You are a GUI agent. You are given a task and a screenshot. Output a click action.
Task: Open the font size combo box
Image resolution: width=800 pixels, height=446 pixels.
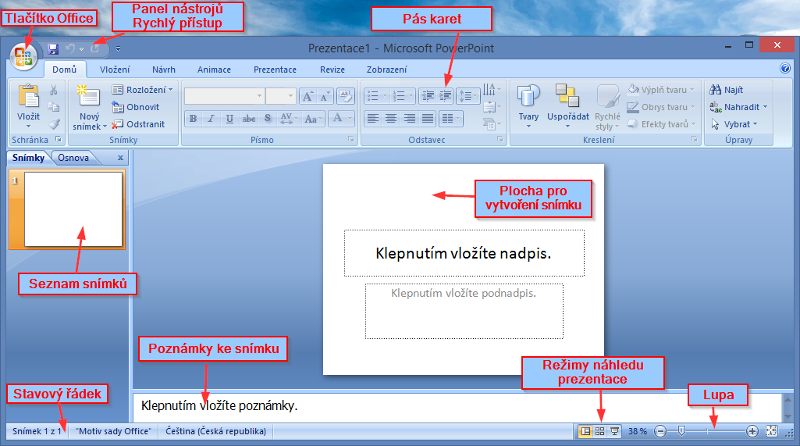[281, 96]
